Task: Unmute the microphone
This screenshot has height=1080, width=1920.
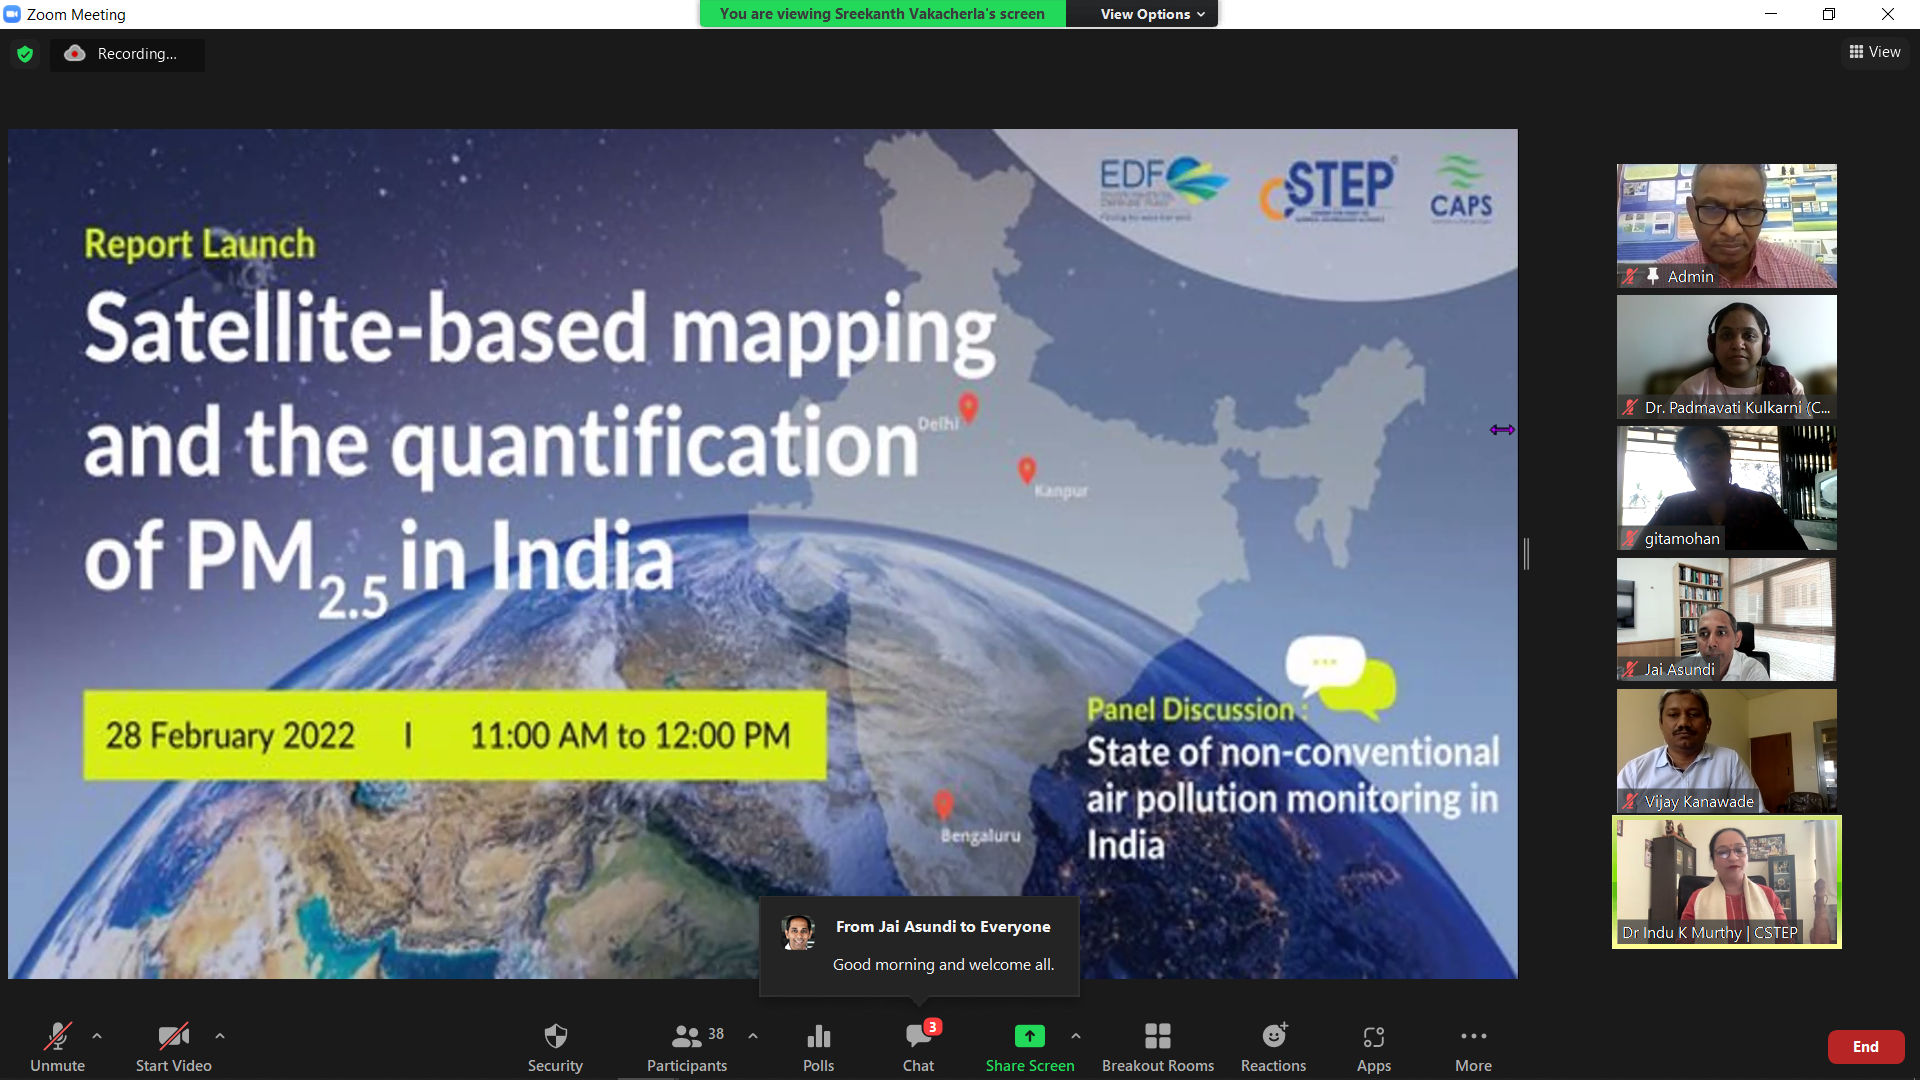Action: coord(57,1046)
